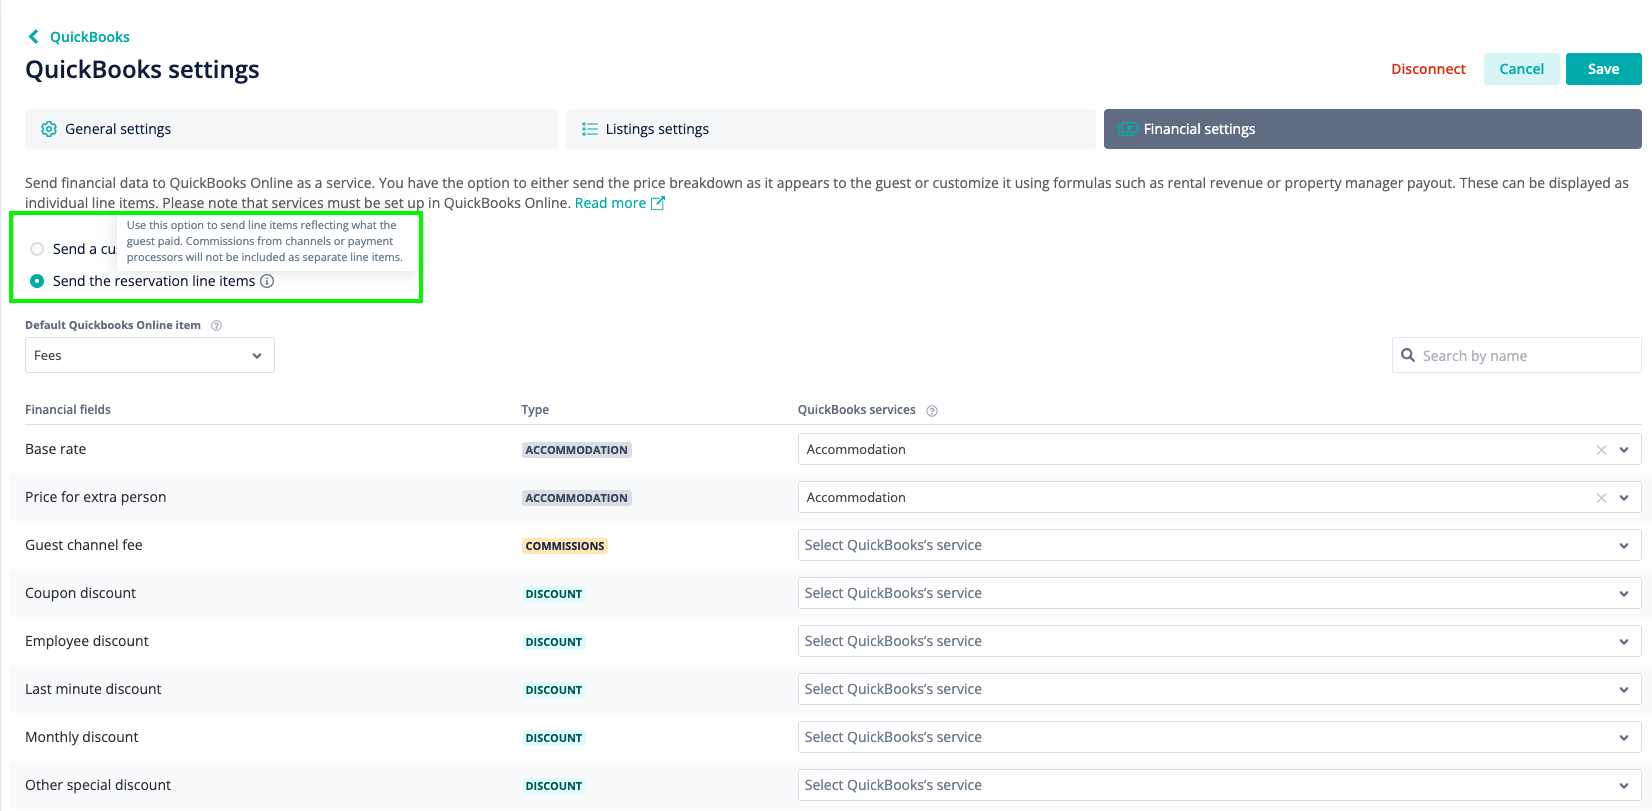Switch to the Financial settings tab
1652x811 pixels.
point(1373,129)
